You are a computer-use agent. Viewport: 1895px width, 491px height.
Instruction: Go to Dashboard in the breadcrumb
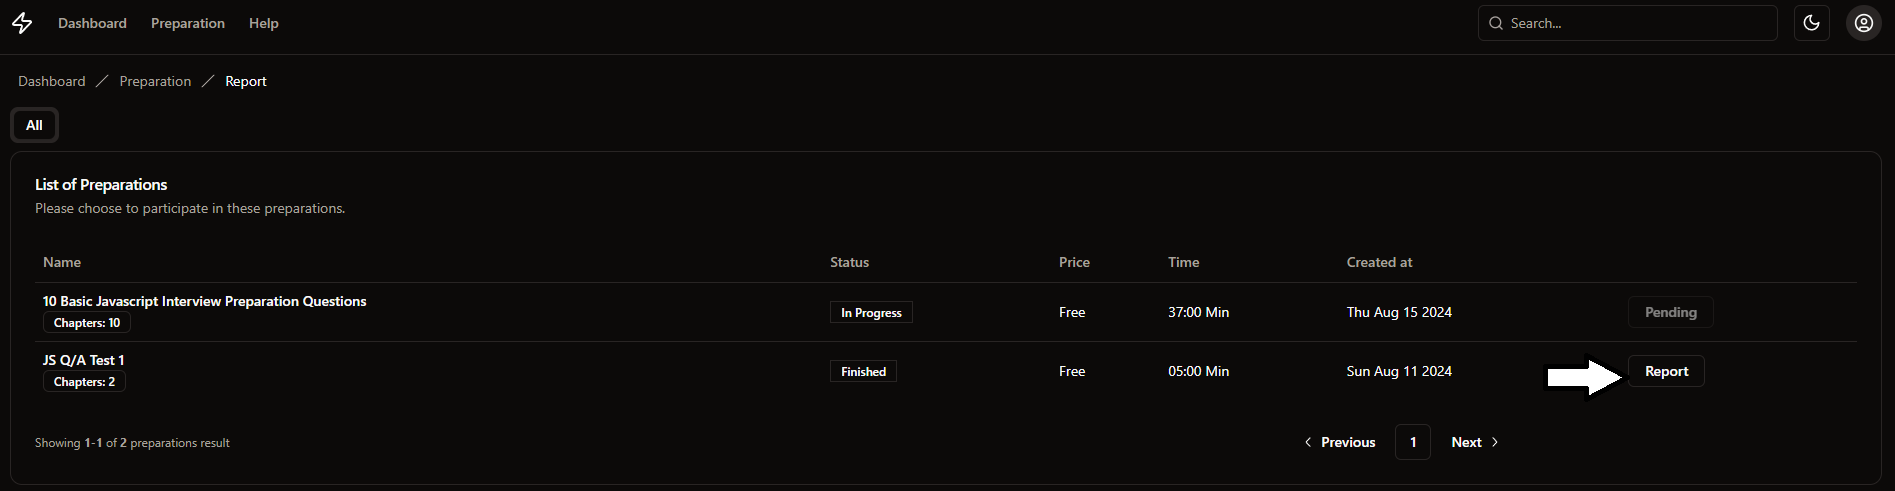pyautogui.click(x=52, y=81)
